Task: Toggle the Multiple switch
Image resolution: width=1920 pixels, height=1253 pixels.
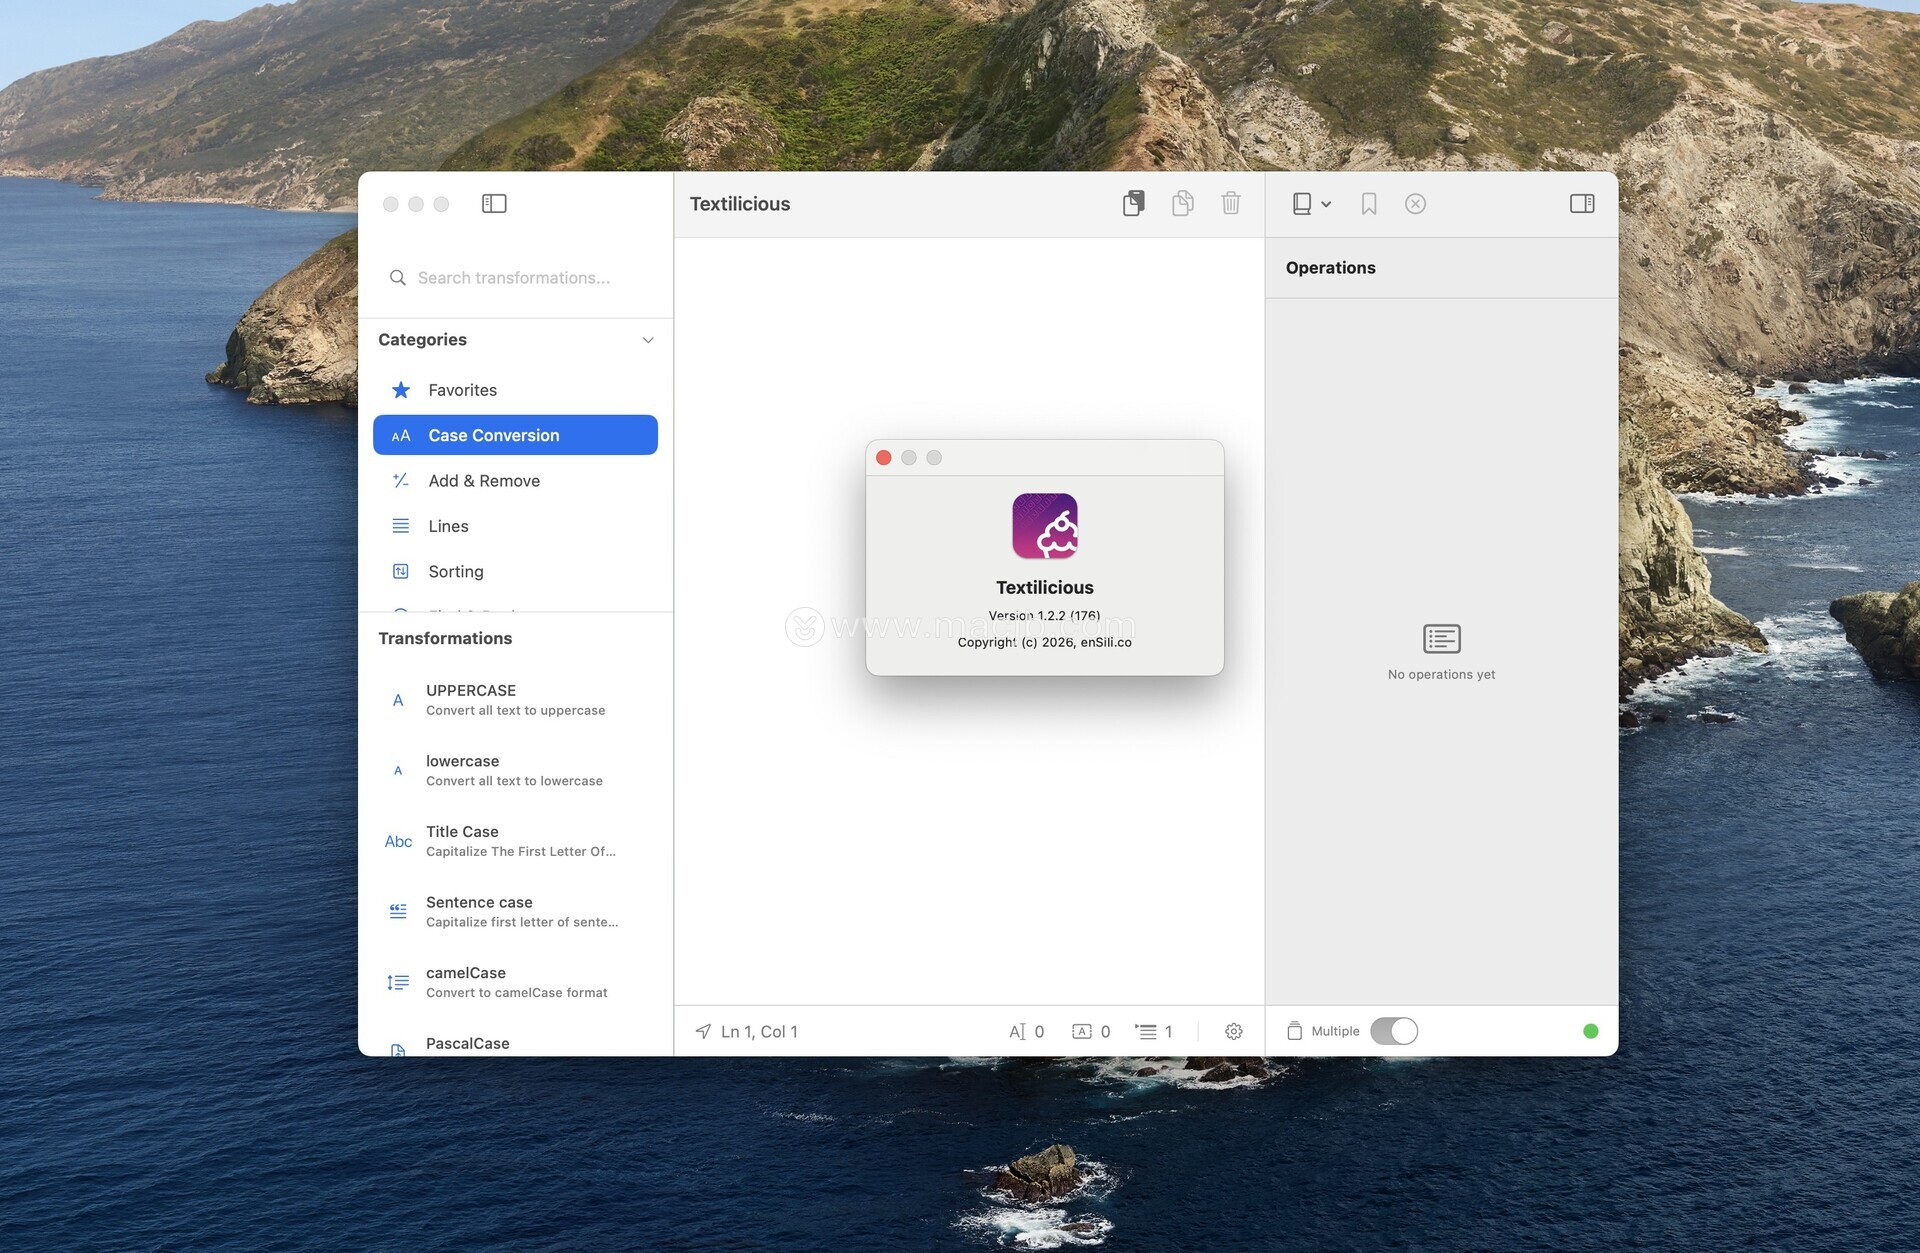Action: coord(1393,1031)
